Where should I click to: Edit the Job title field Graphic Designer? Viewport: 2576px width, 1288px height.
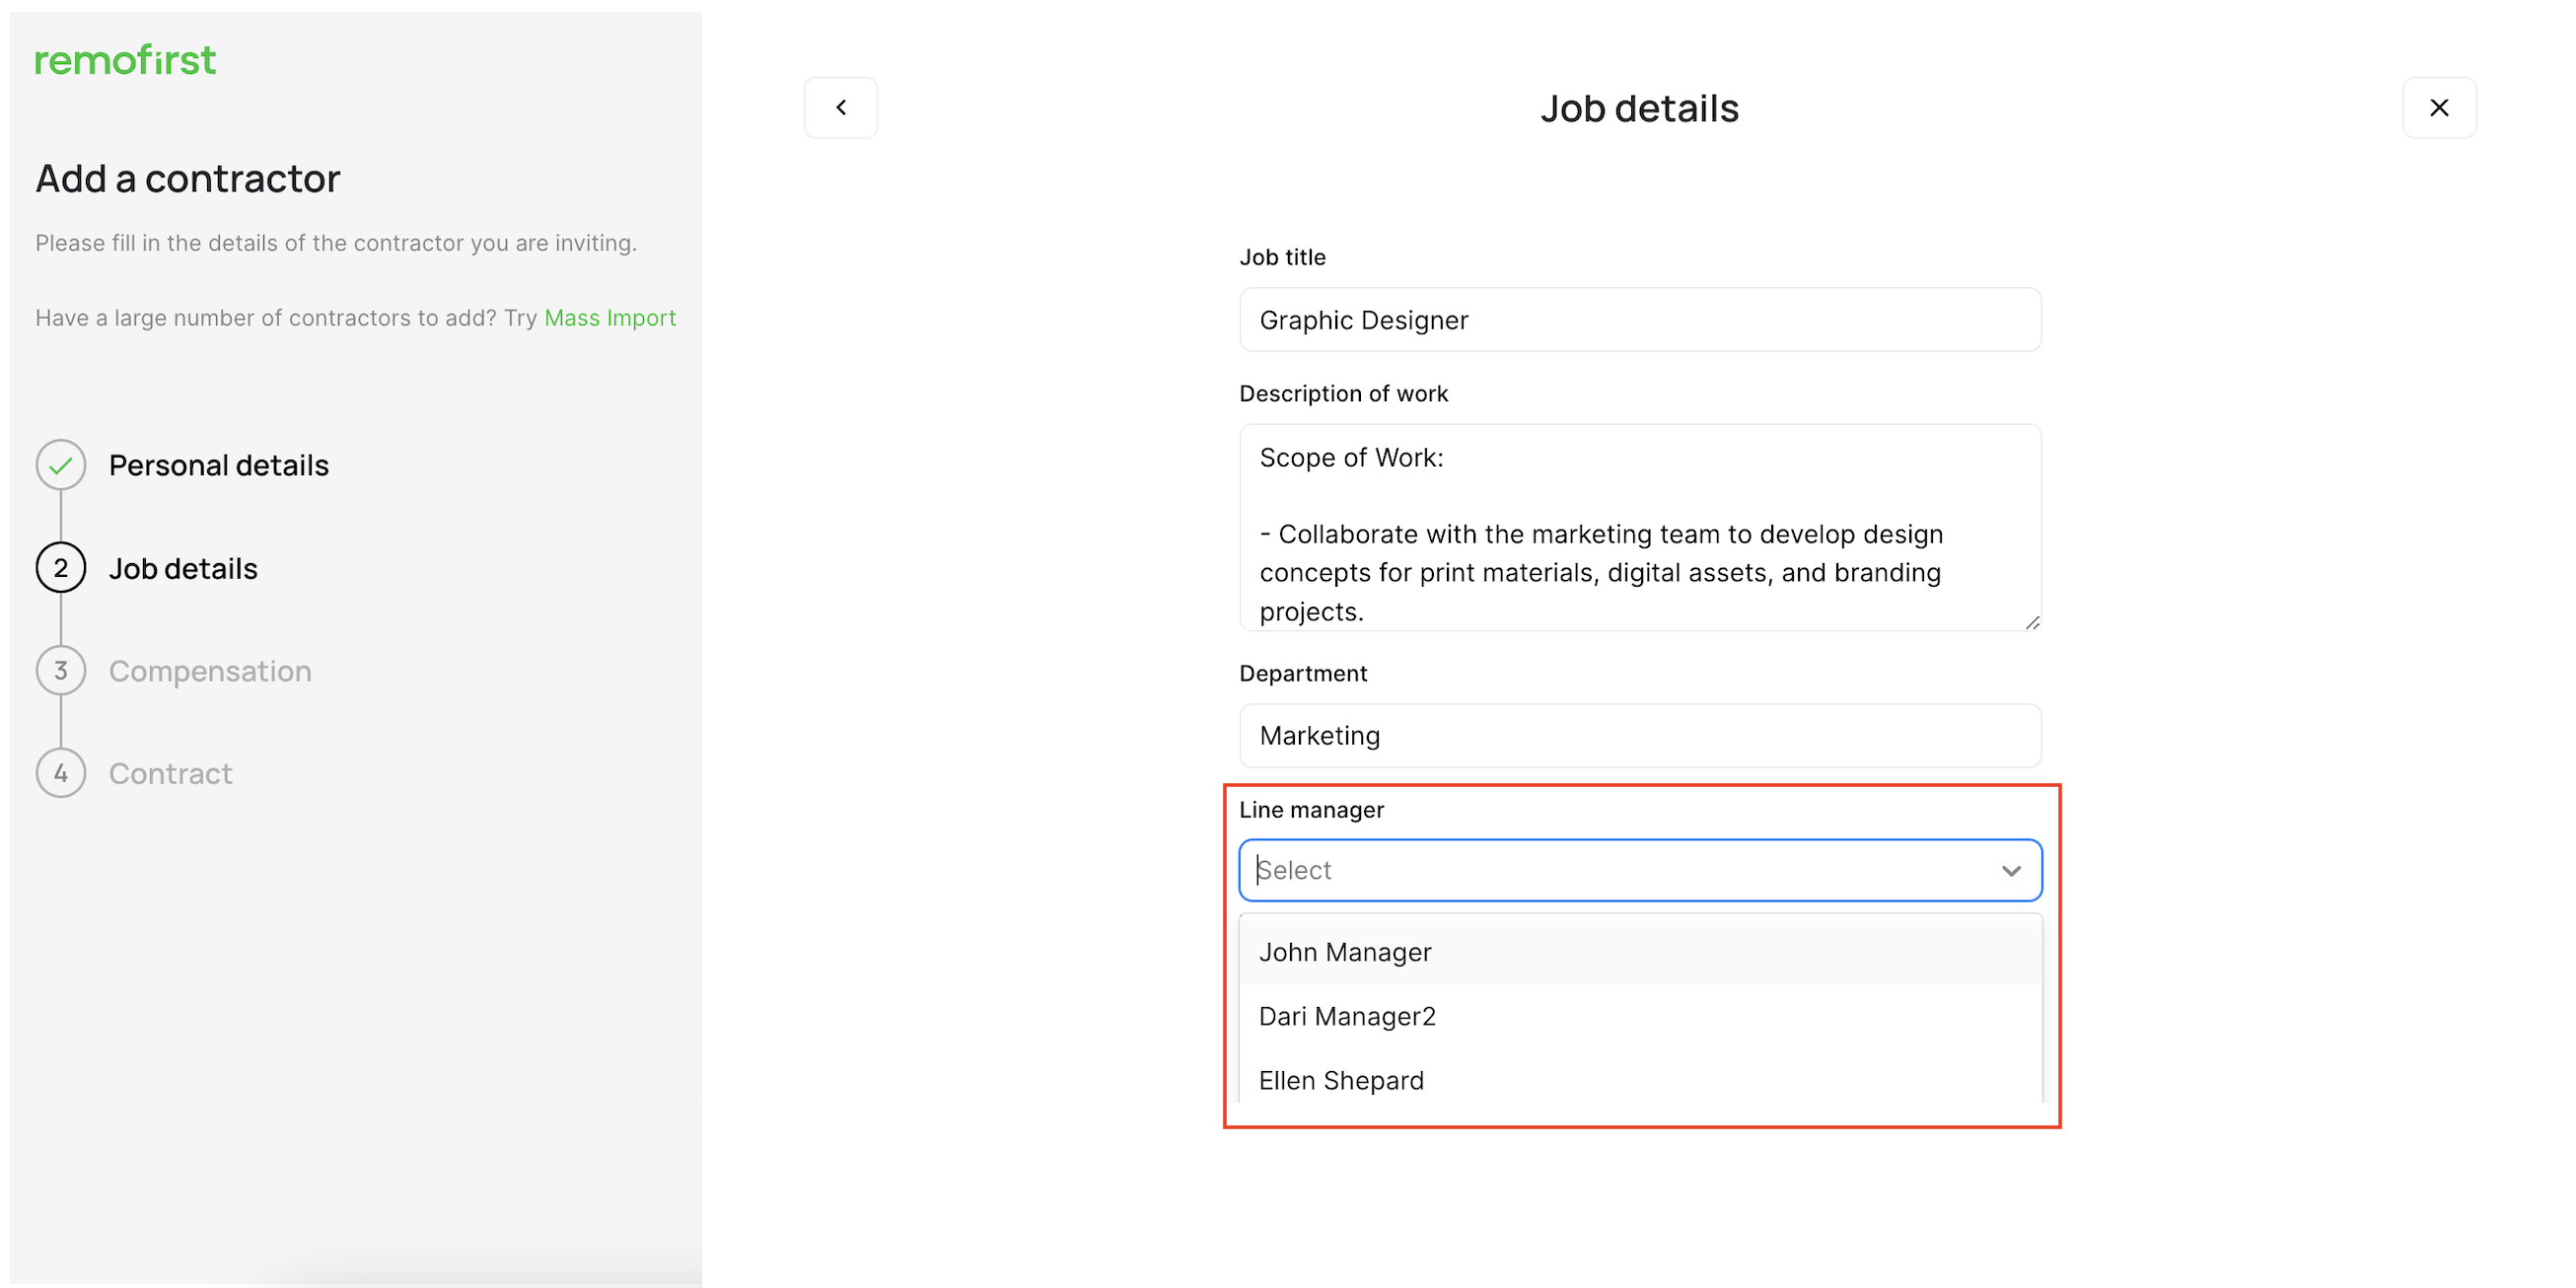click(1640, 320)
